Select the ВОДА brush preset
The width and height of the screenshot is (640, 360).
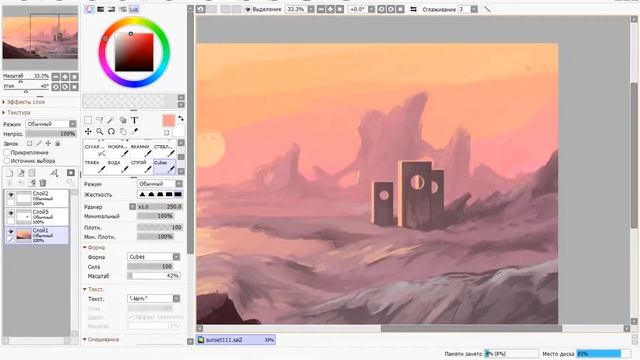[118, 166]
